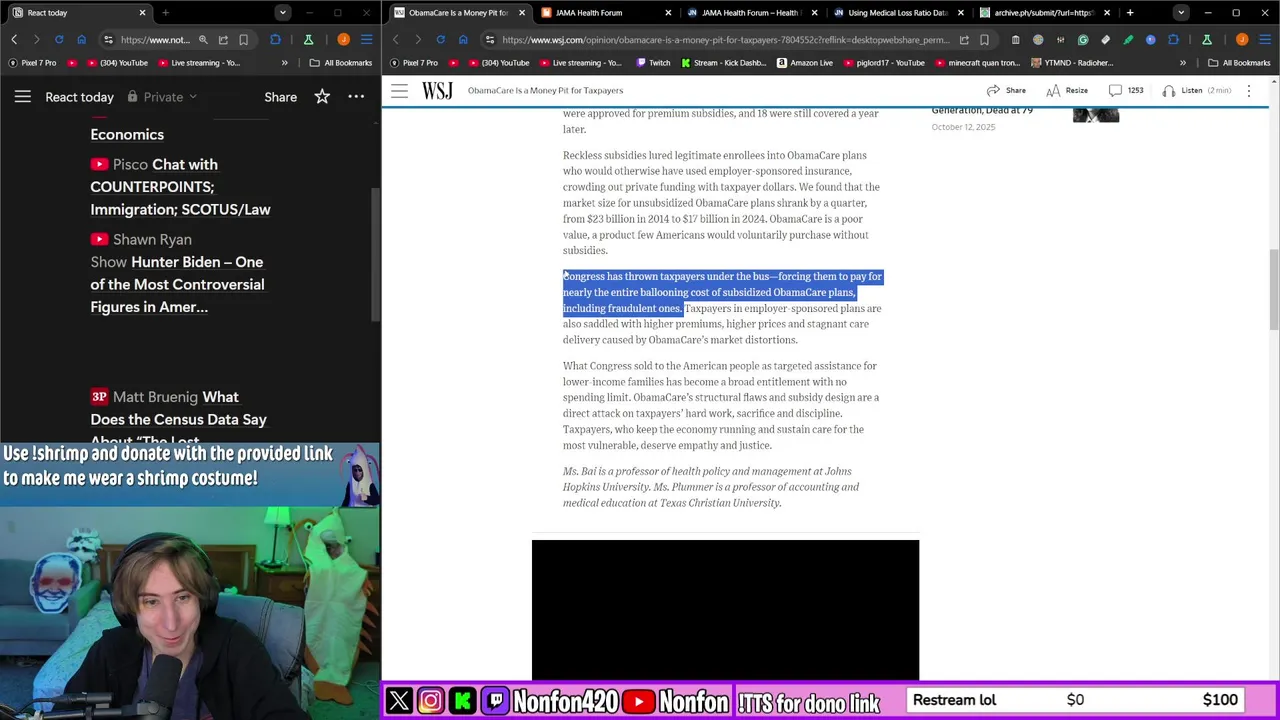Click the WSJ logo
This screenshot has width=1280, height=720.
(x=437, y=90)
